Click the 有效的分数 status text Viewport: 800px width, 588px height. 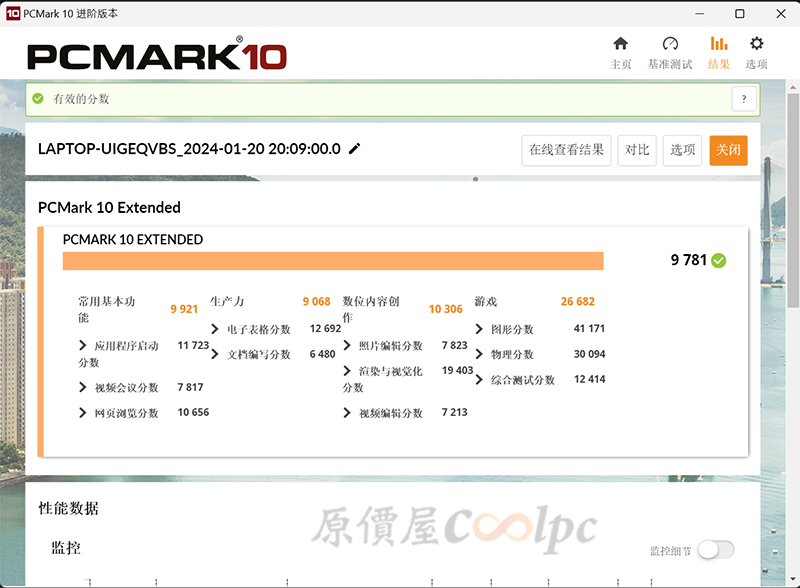(81, 99)
